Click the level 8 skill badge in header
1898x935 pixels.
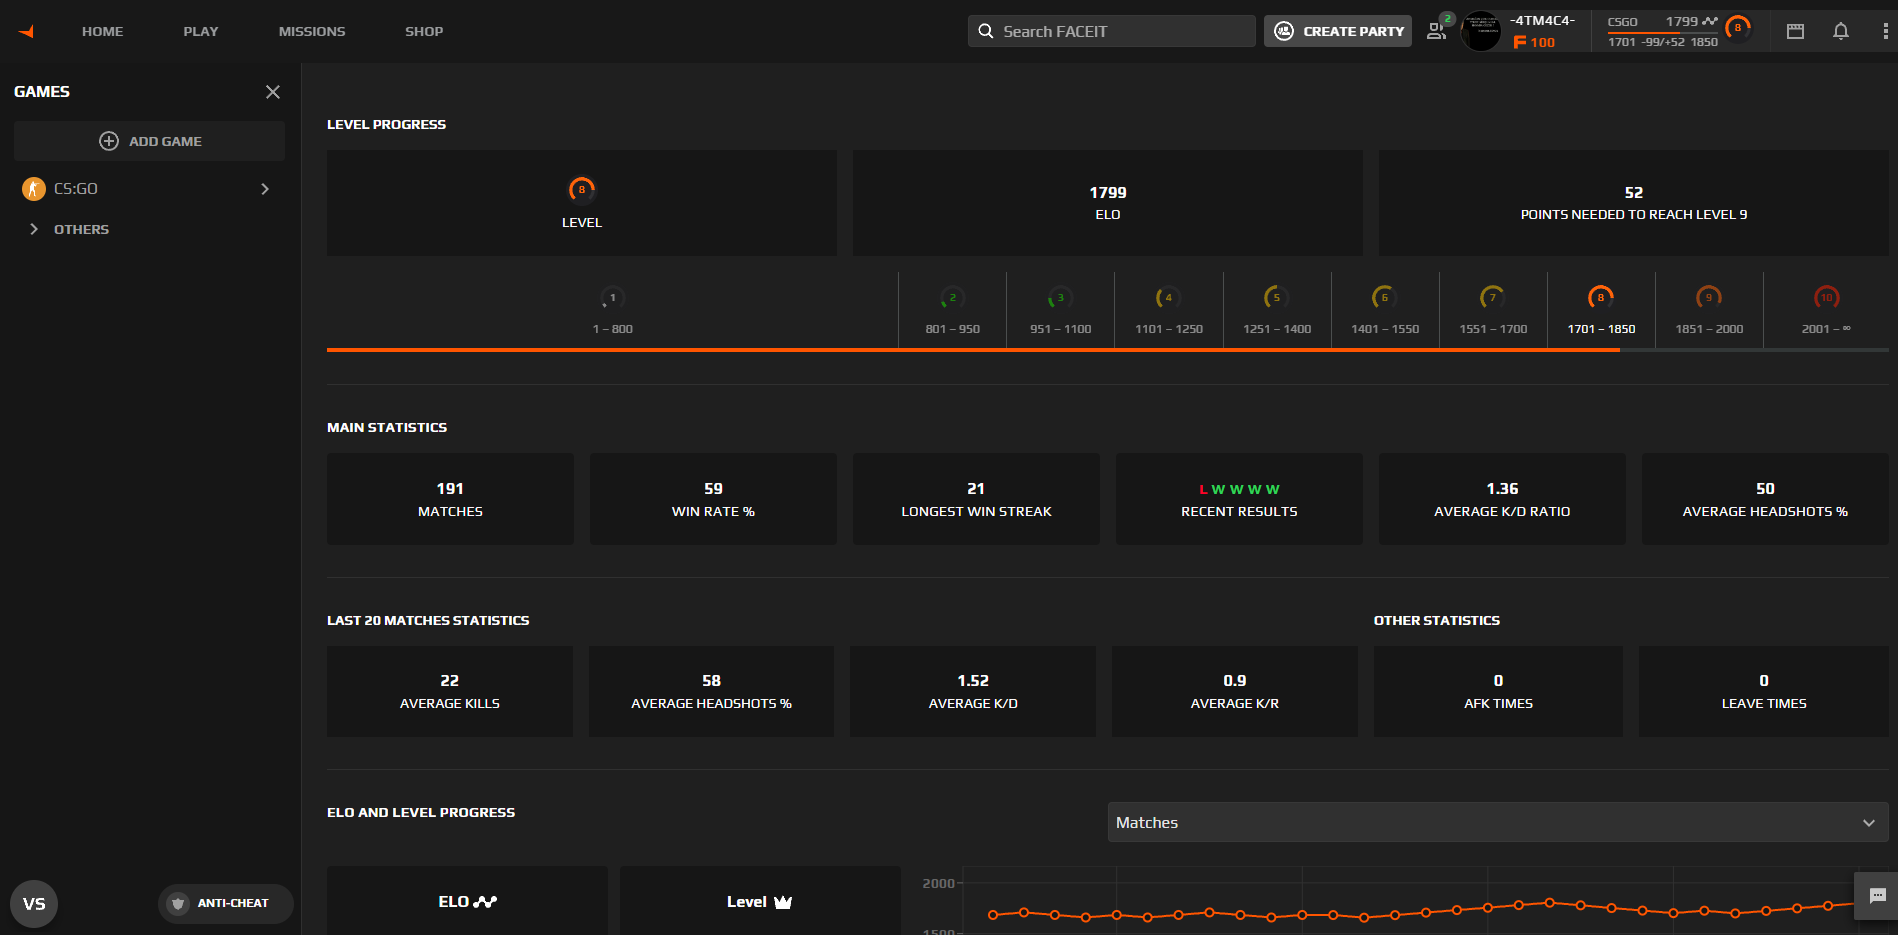(x=1737, y=29)
